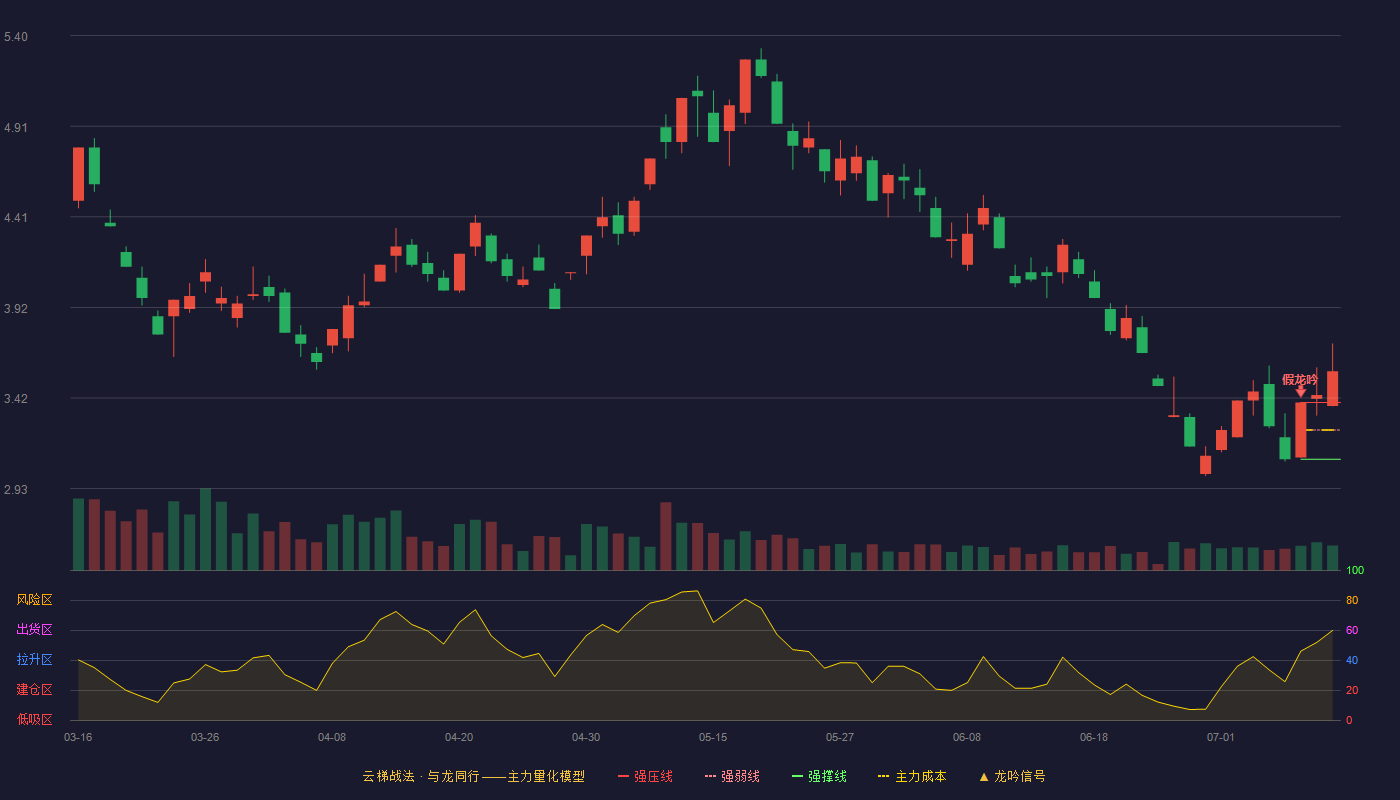
Task: Click the 07-01 date axis marker
Action: pos(1221,737)
